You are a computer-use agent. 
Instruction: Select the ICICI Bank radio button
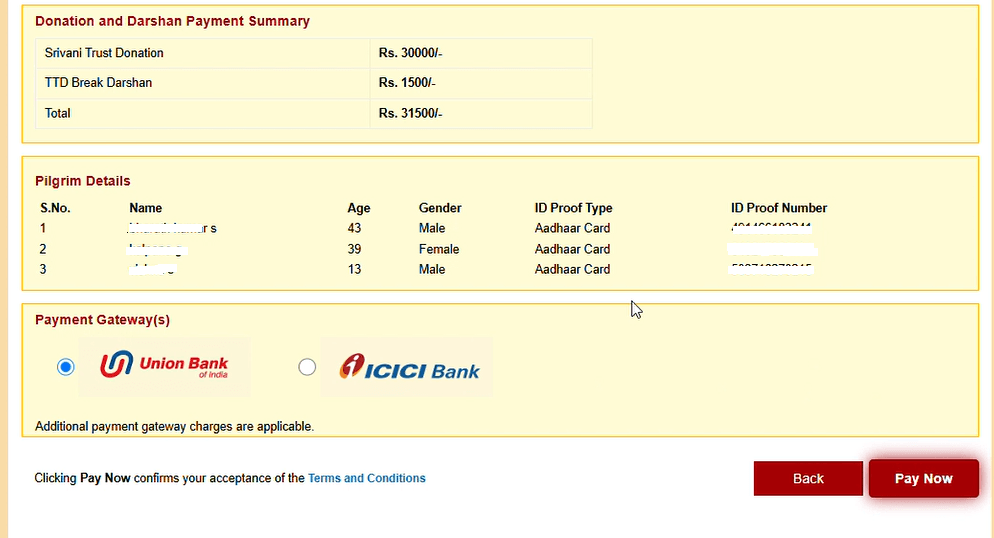coord(307,367)
